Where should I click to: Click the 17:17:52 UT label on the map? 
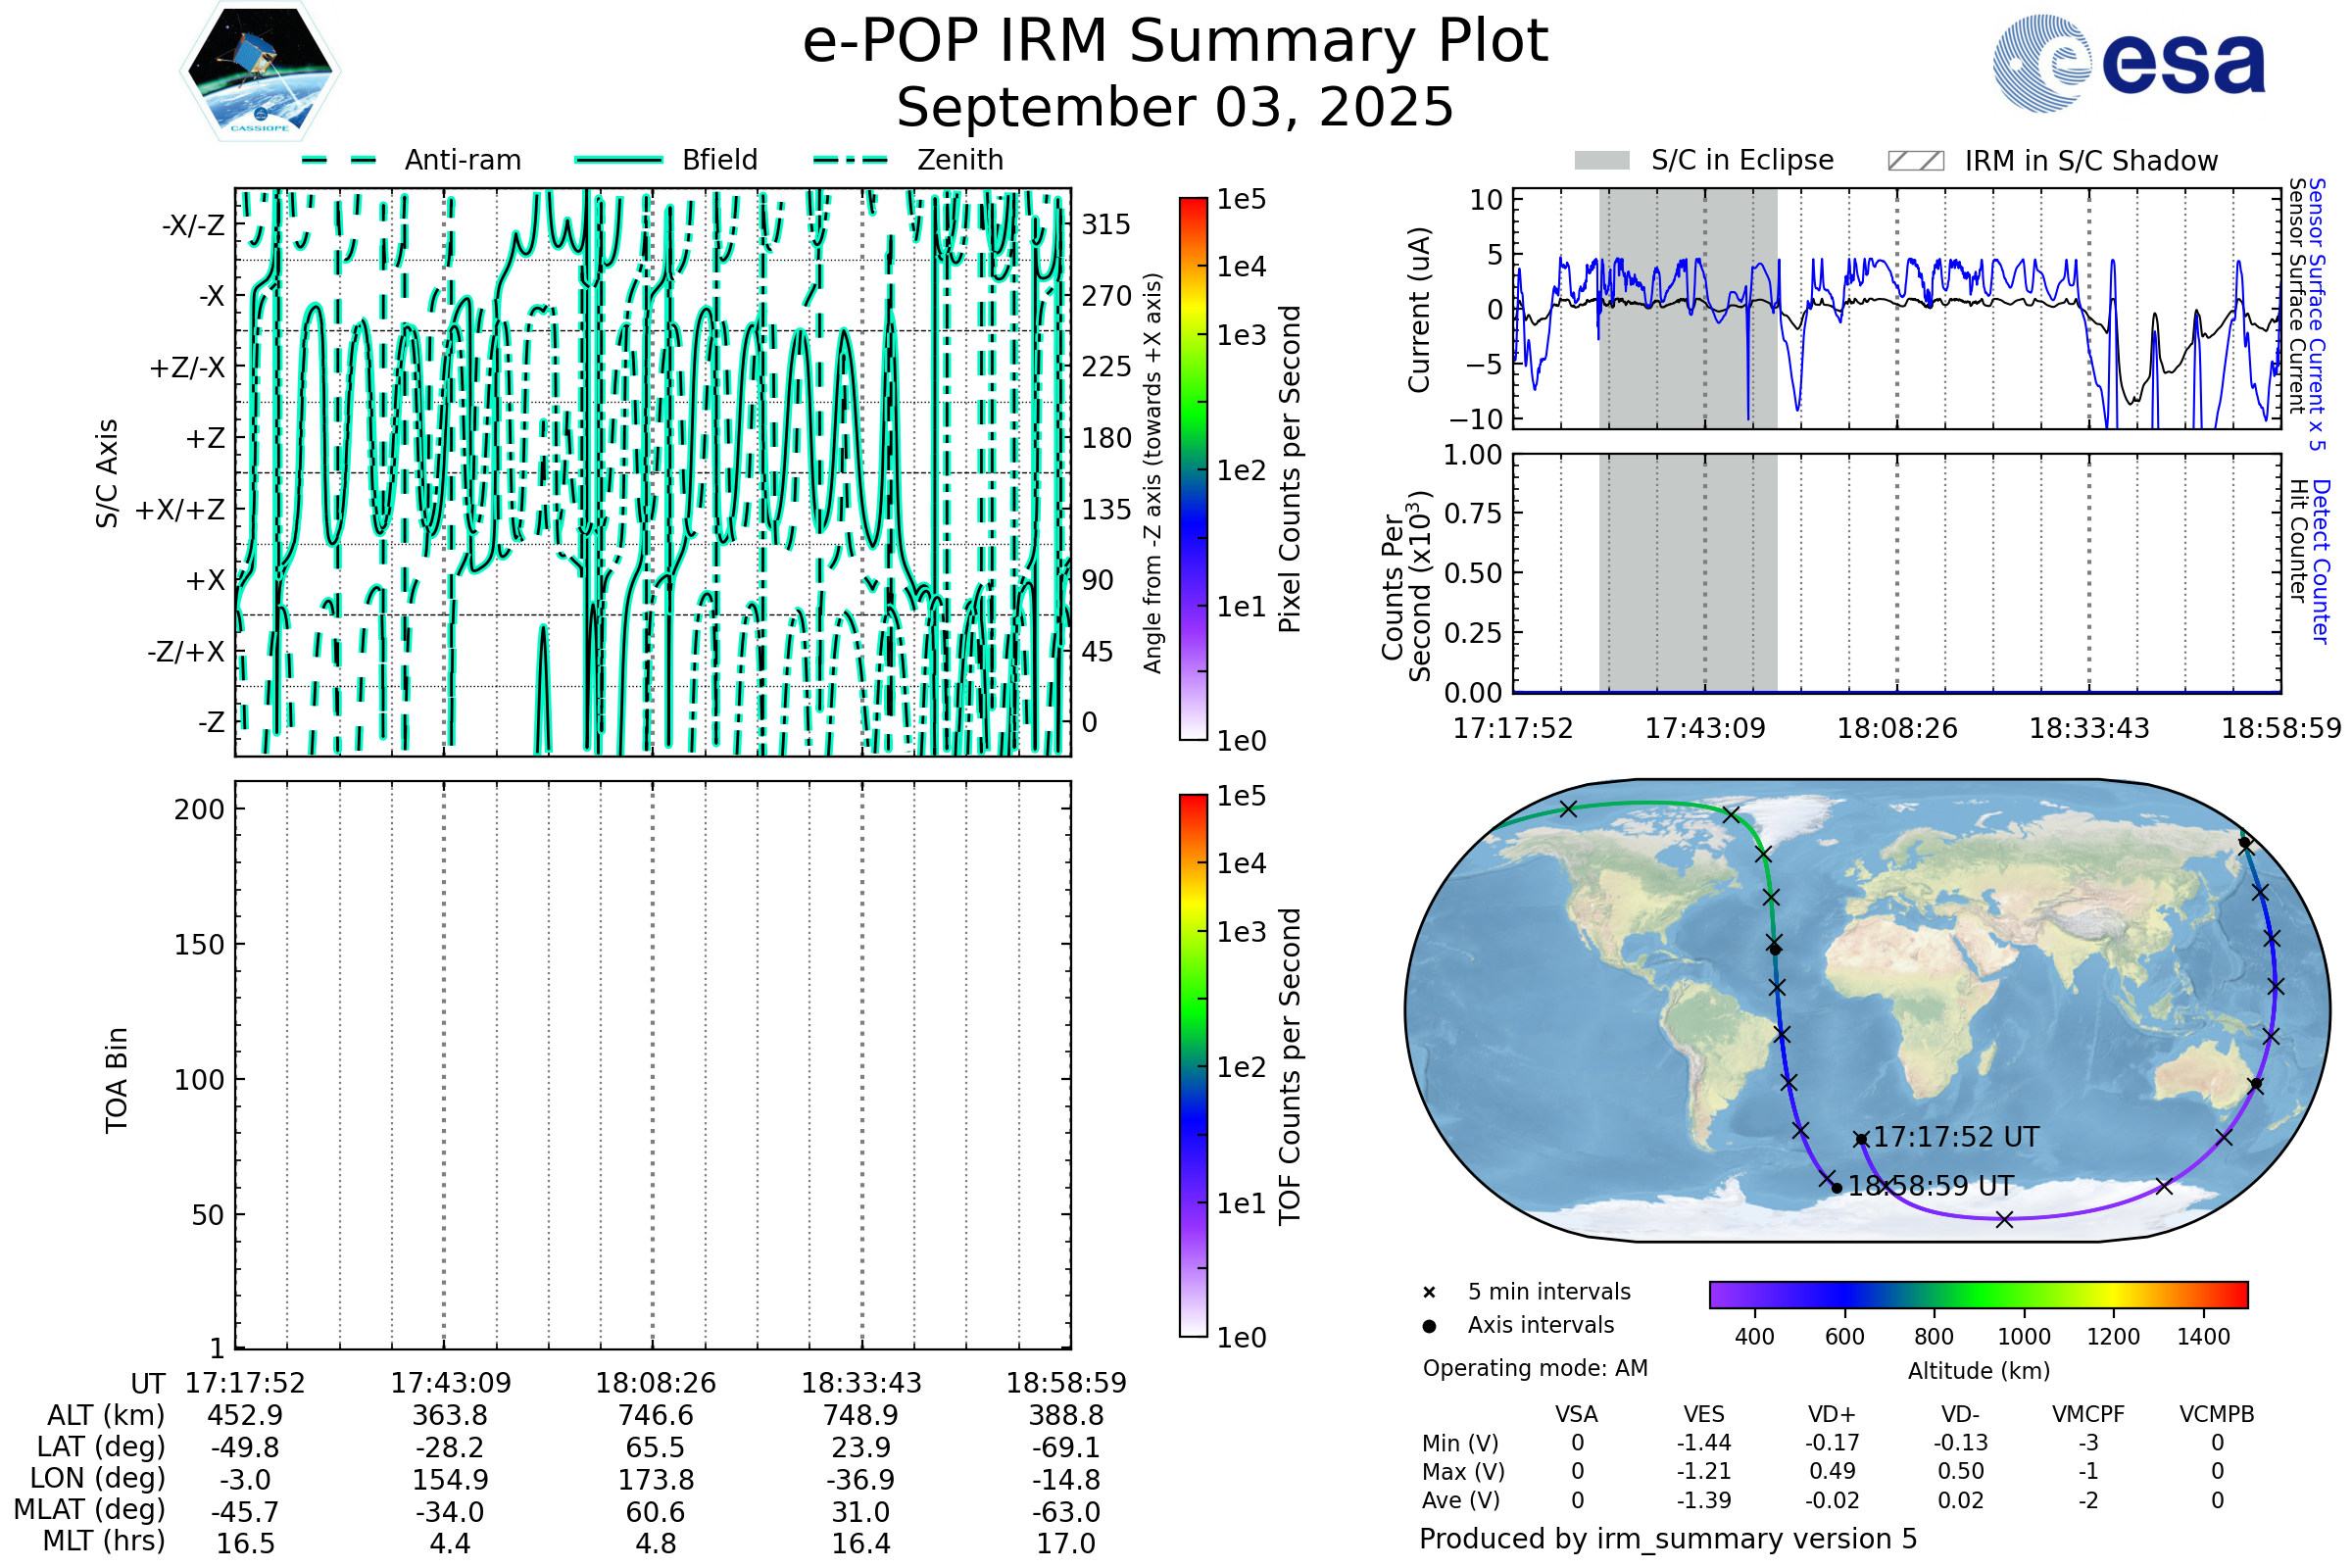(1956, 1137)
